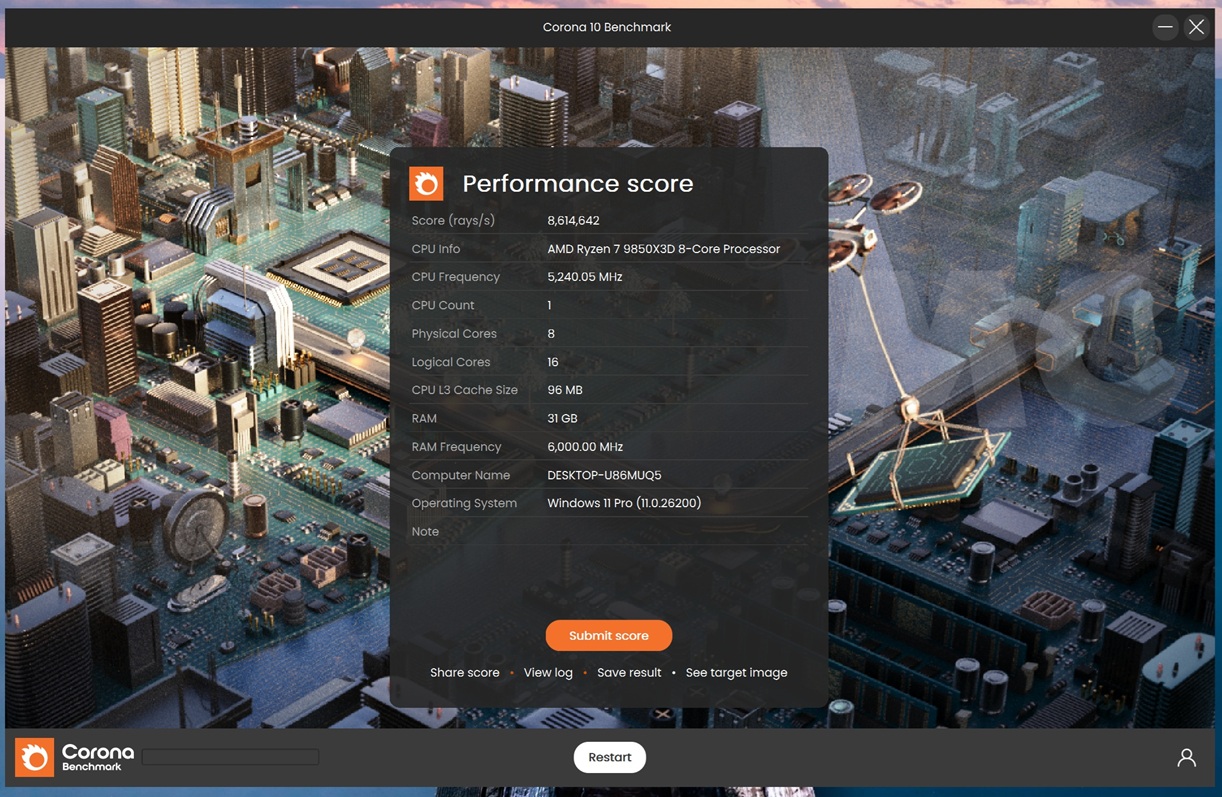1222x797 pixels.
Task: Select the Score rays per second value
Action: 574,219
